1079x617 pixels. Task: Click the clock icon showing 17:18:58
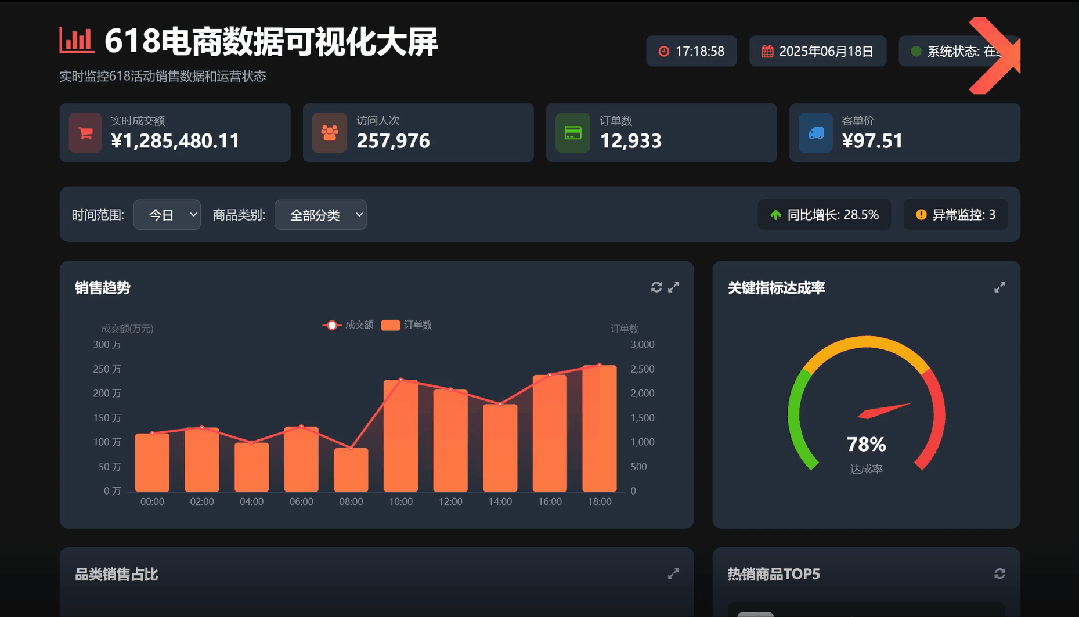click(662, 51)
